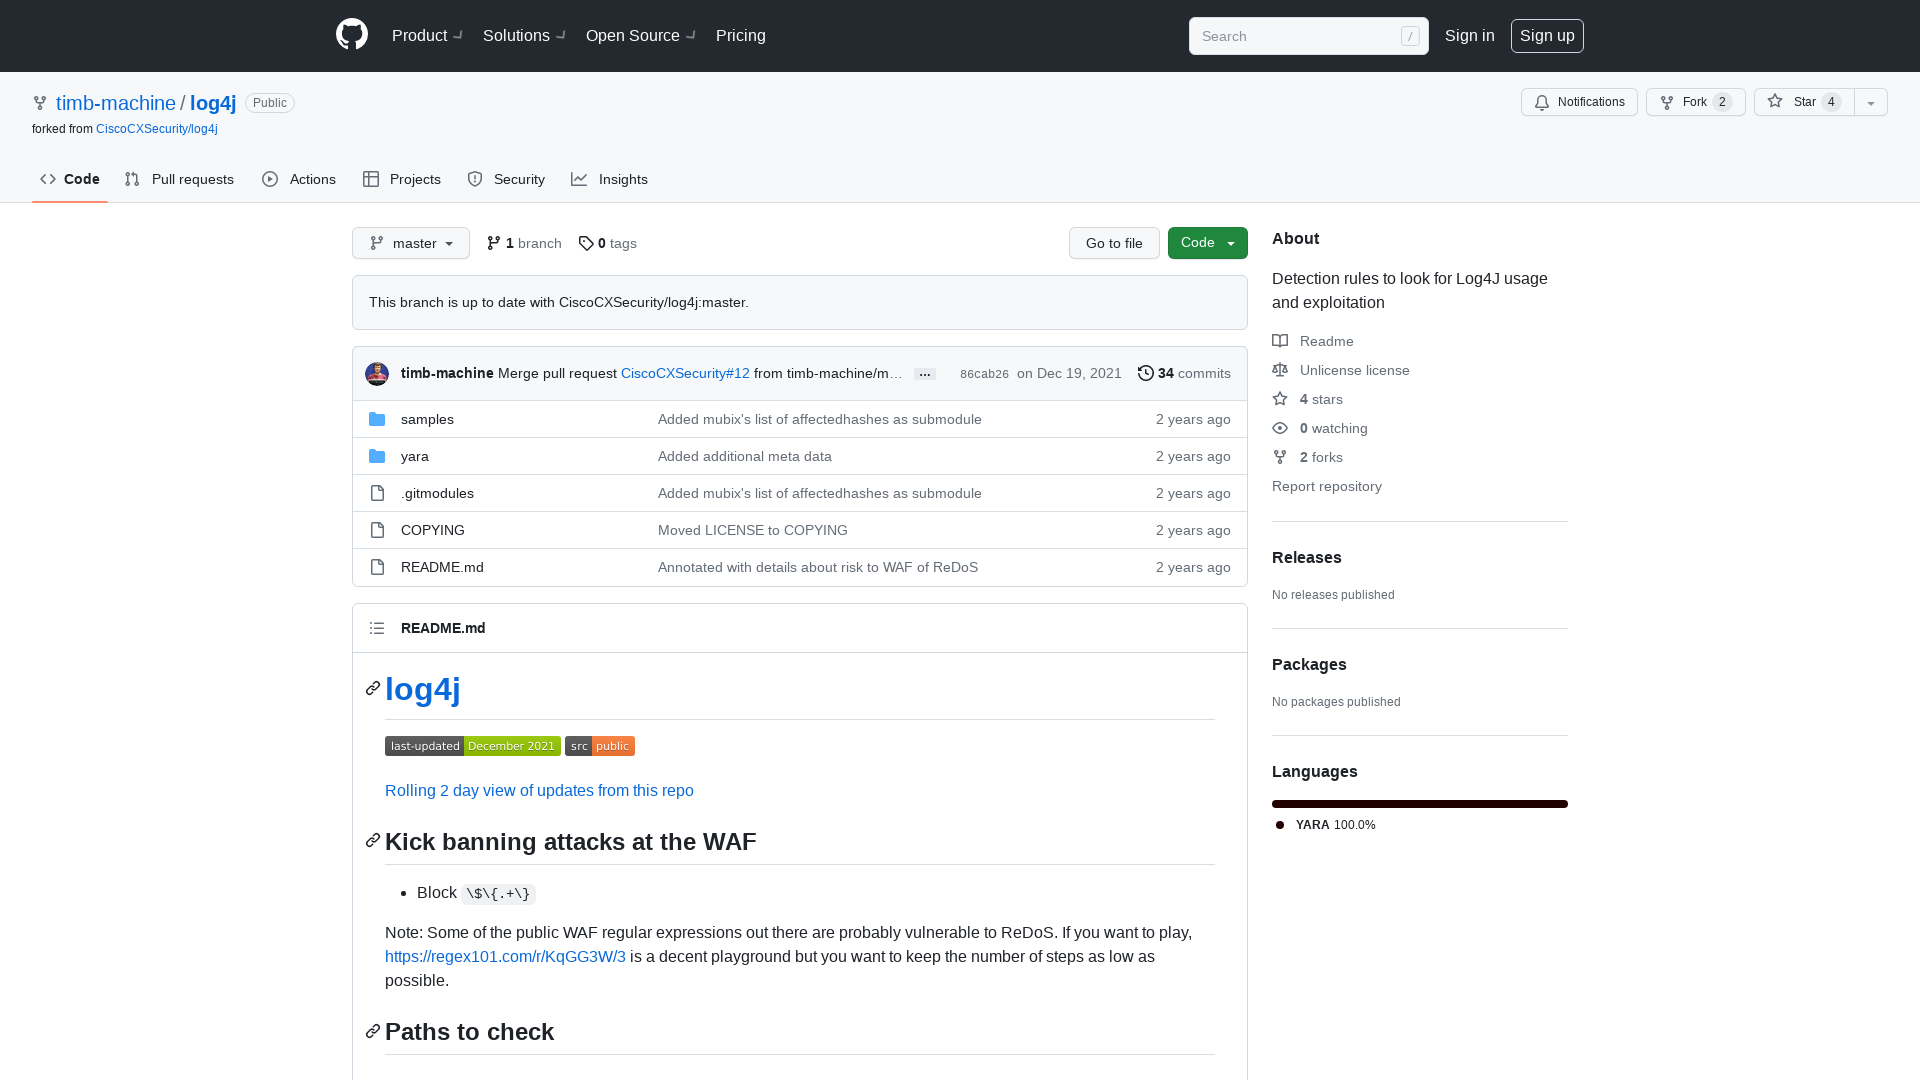Viewport: 1920px width, 1080px height.
Task: Select the README.md file icon in file list
Action: coord(377,567)
